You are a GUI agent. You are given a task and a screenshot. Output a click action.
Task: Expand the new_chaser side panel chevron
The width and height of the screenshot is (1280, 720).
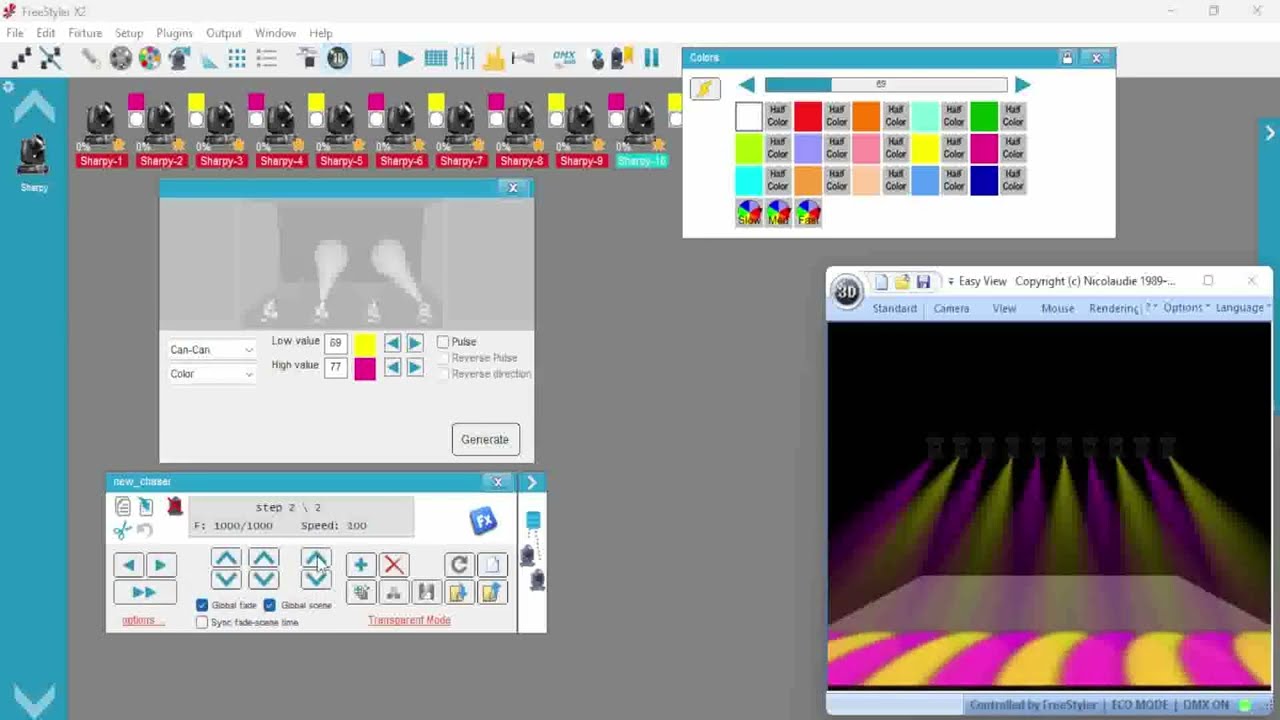pos(531,482)
